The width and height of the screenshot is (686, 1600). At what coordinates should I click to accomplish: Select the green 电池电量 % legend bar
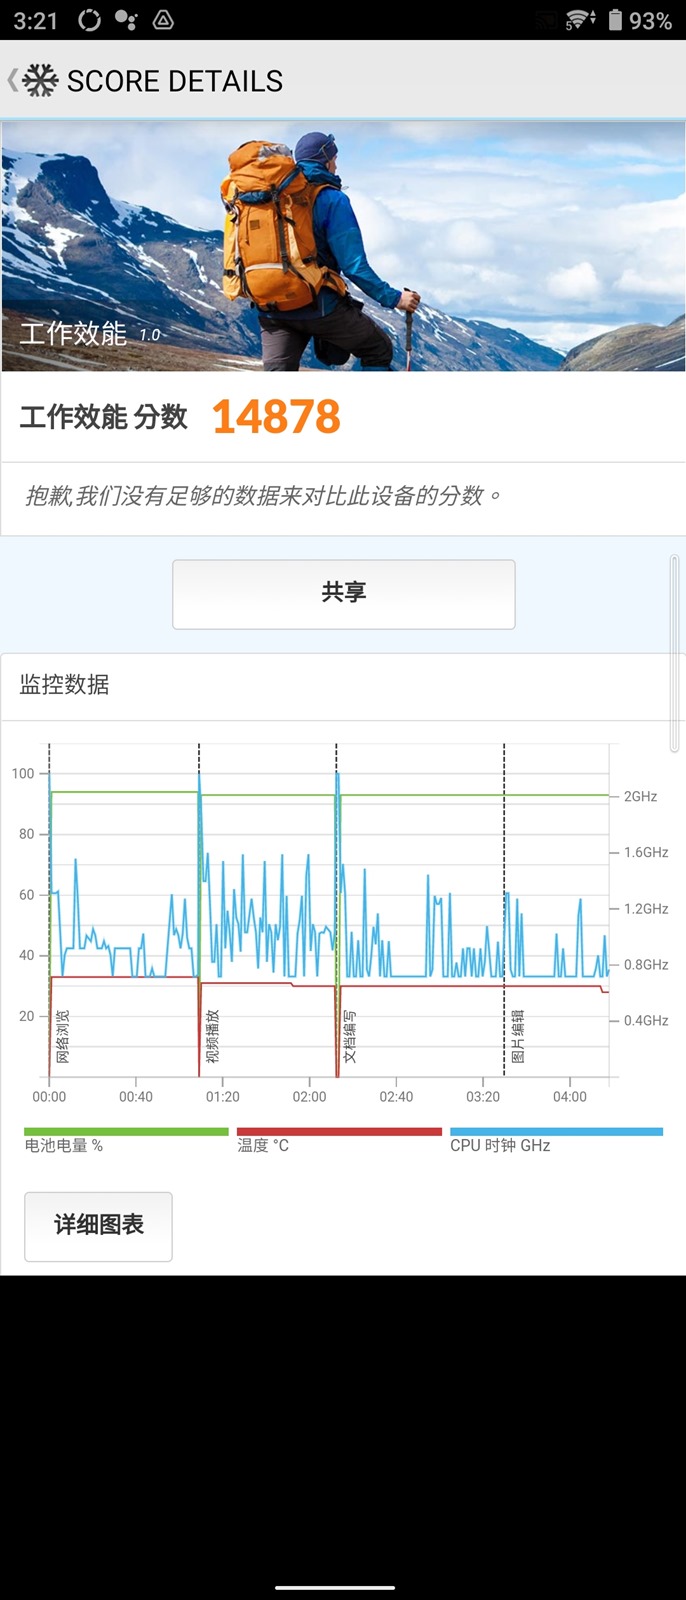pos(126,1132)
